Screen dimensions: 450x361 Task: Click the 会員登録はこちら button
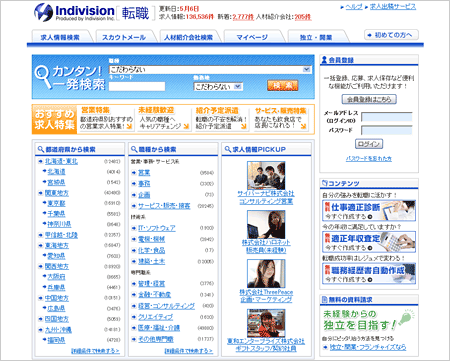tap(369, 99)
